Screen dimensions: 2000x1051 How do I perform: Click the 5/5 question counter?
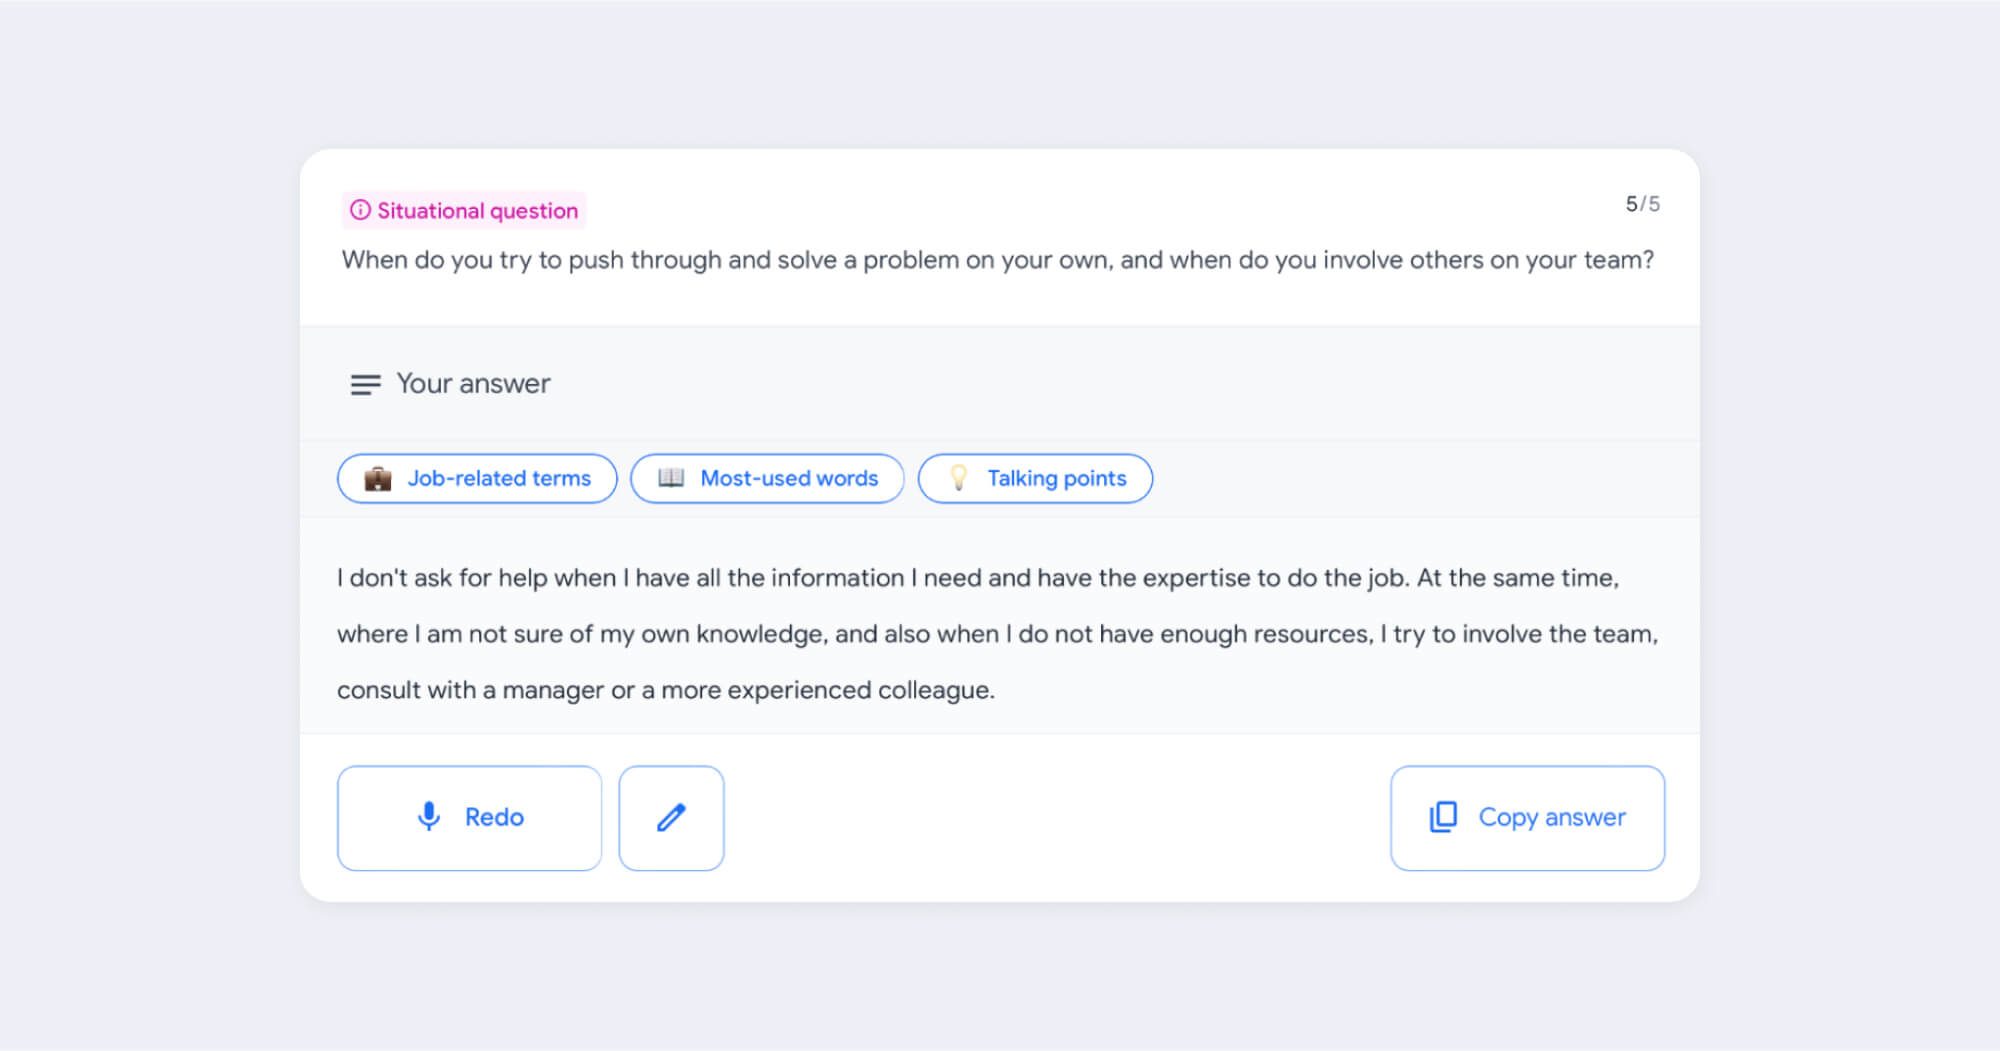1642,204
